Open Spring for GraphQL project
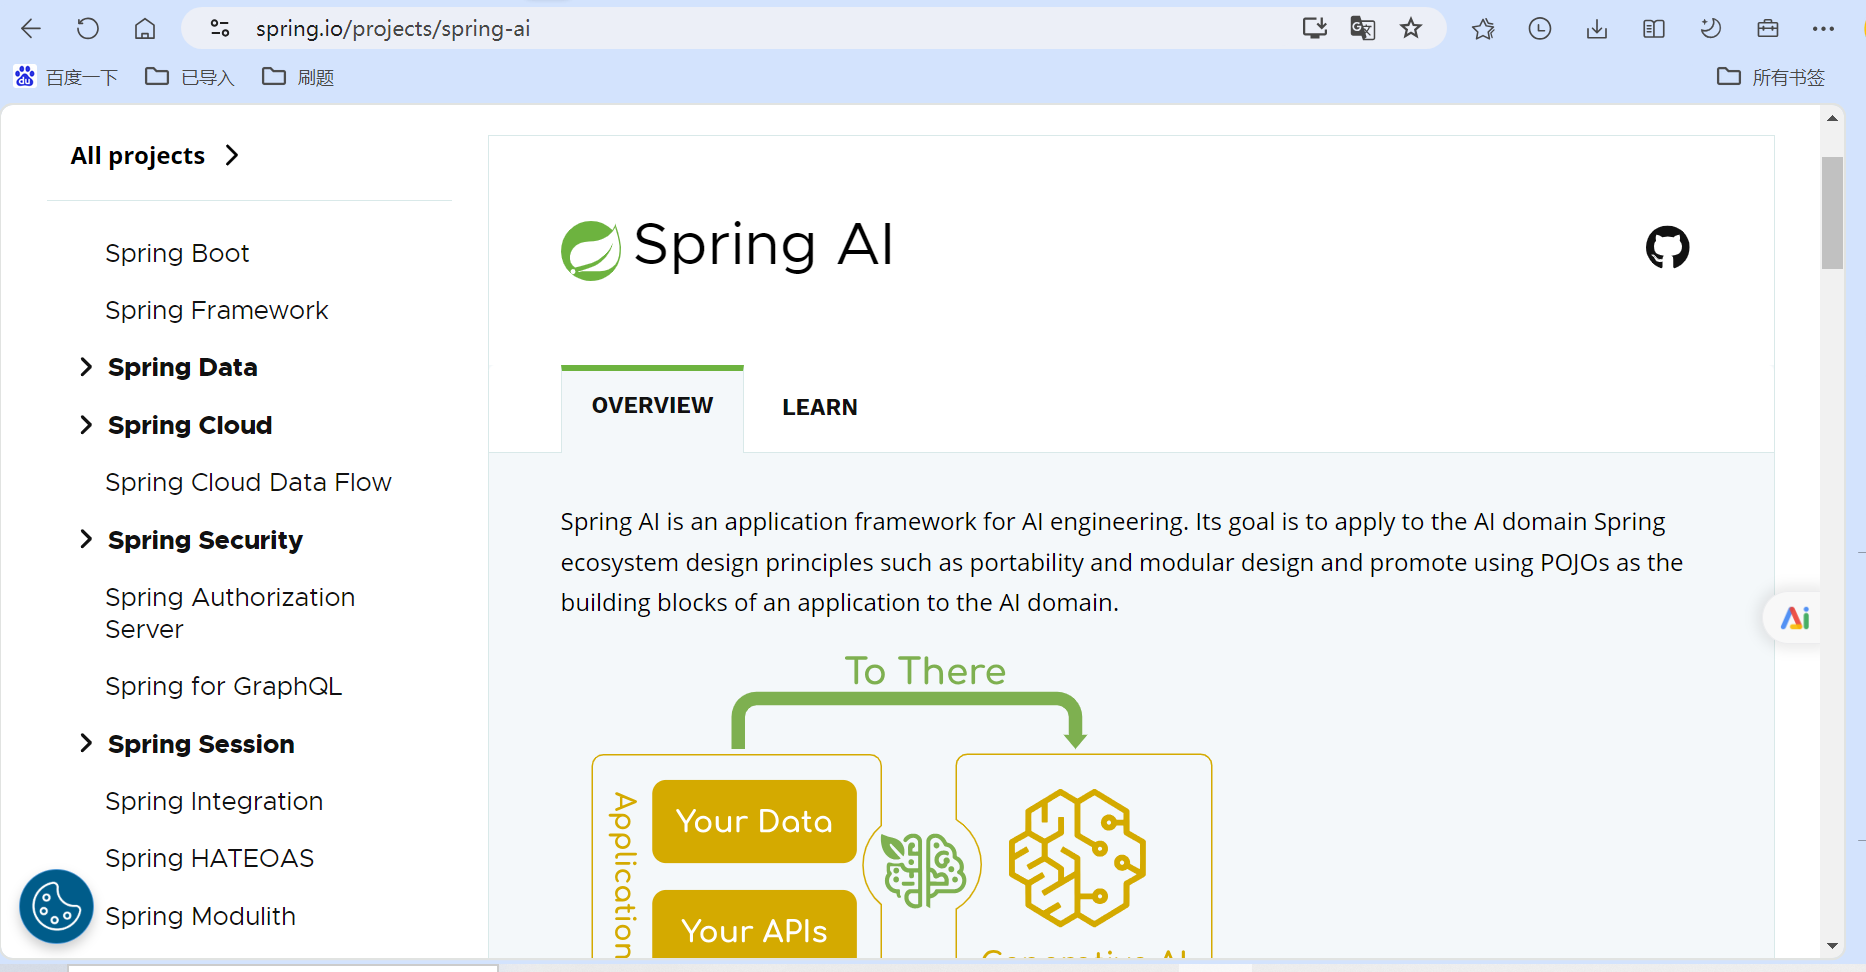The image size is (1866, 972). click(x=224, y=686)
